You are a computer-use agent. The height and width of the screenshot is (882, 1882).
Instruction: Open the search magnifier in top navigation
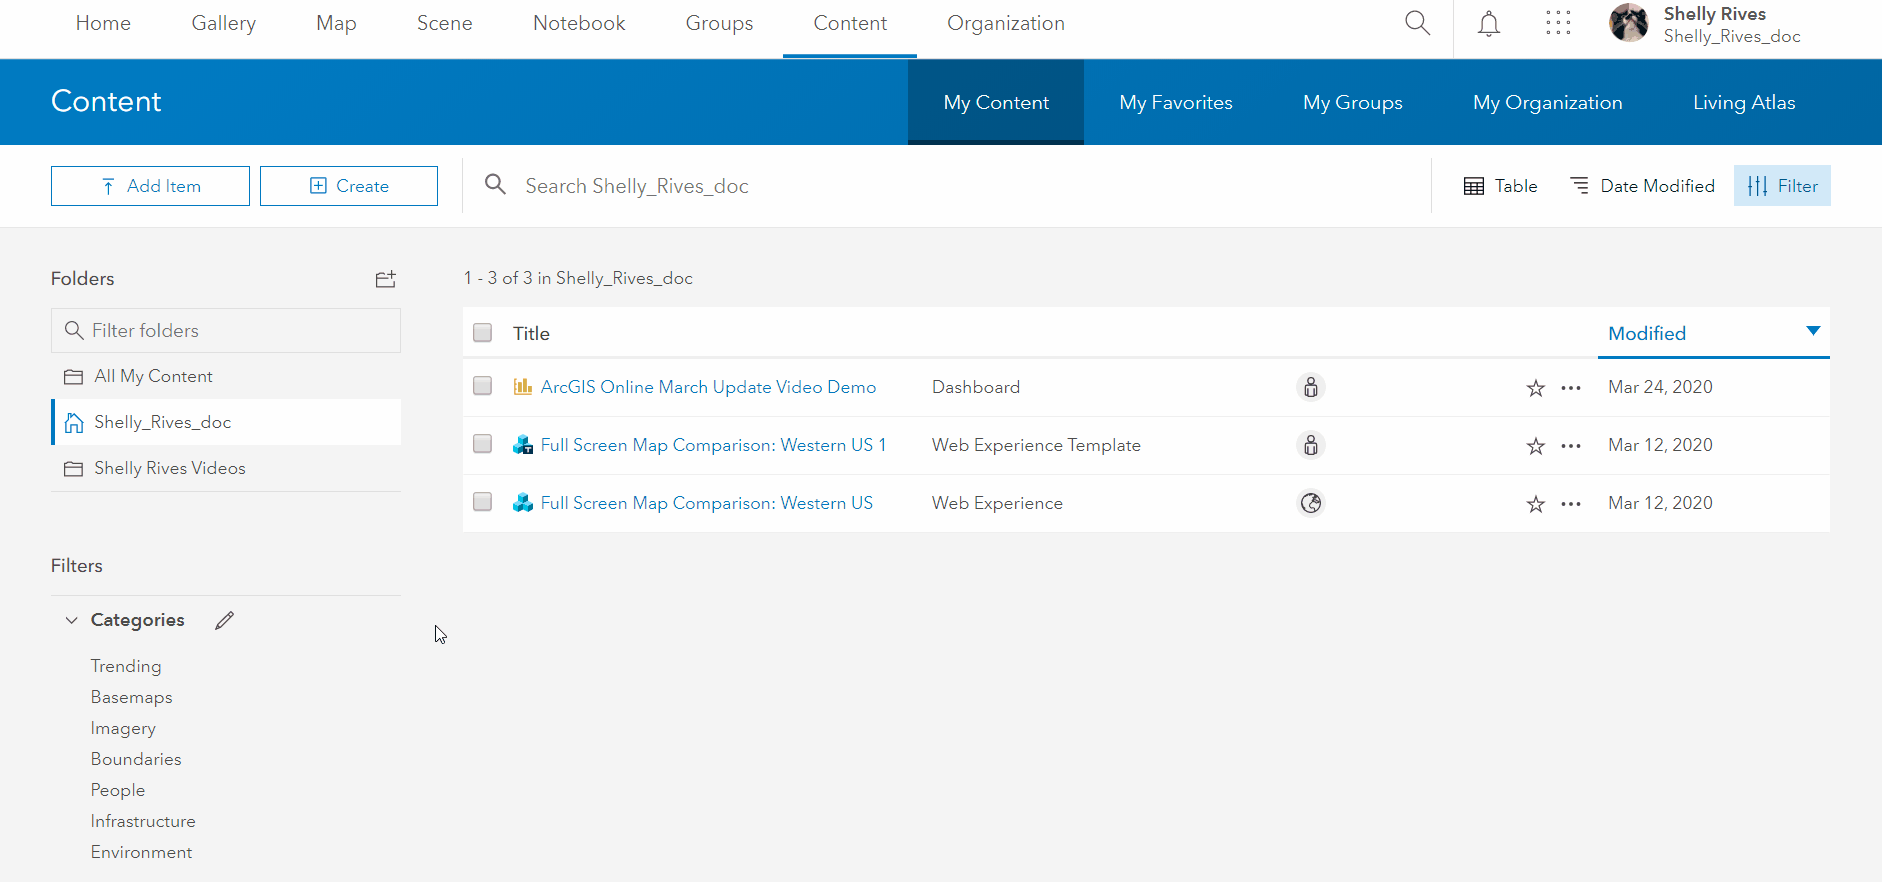[1417, 23]
